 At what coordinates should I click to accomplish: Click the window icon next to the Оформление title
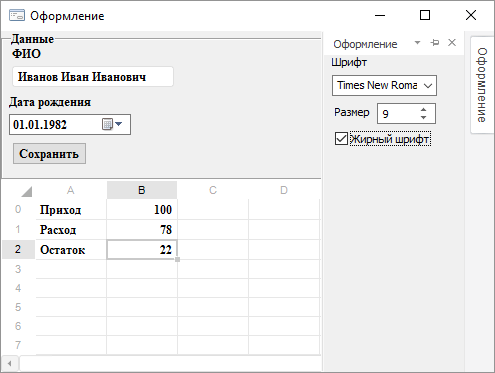pos(17,16)
